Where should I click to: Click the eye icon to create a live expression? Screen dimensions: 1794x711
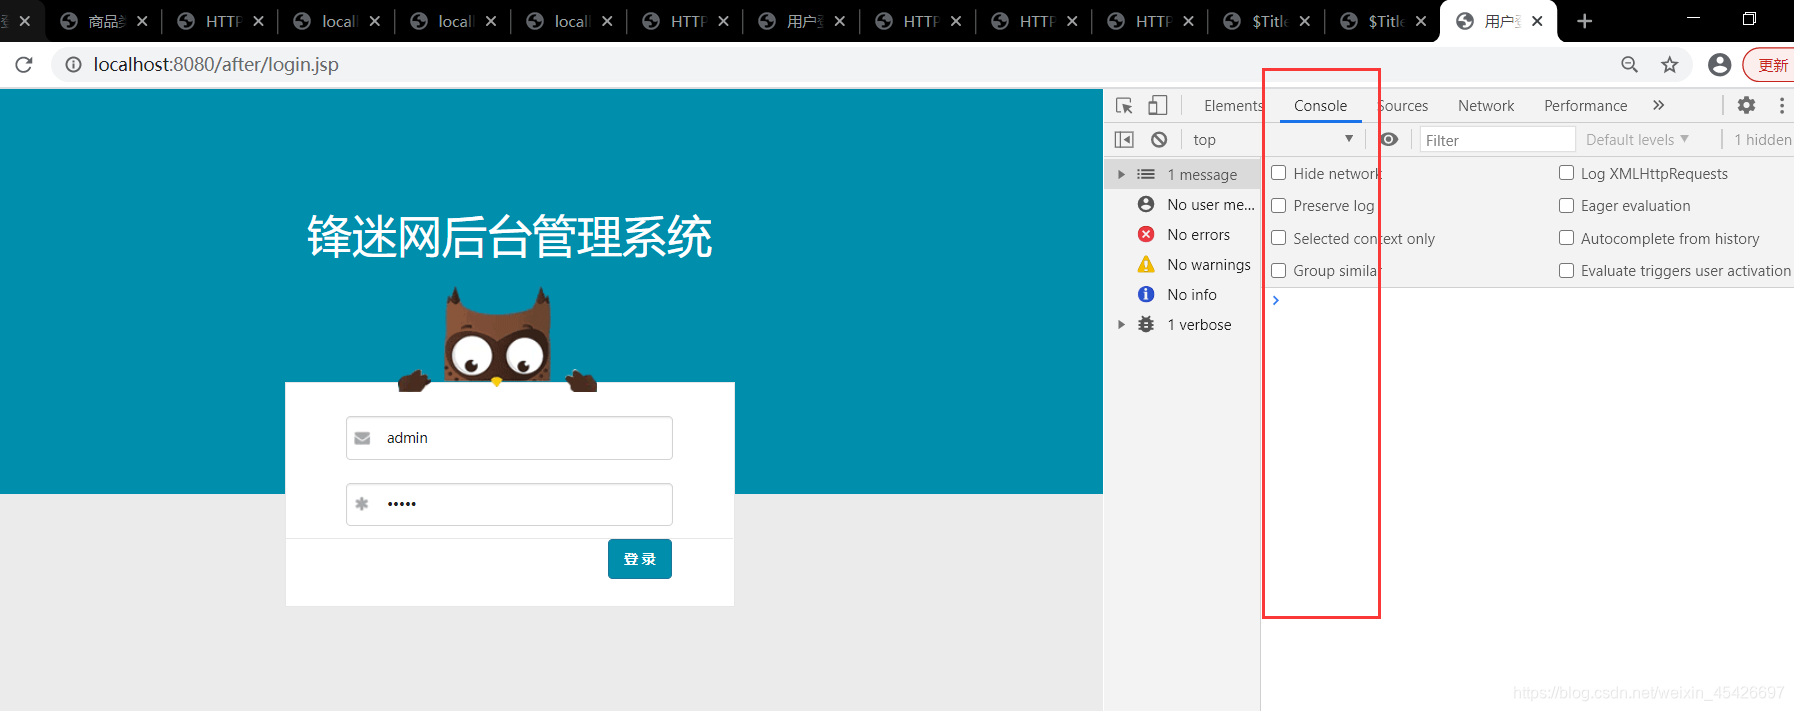[1389, 140]
